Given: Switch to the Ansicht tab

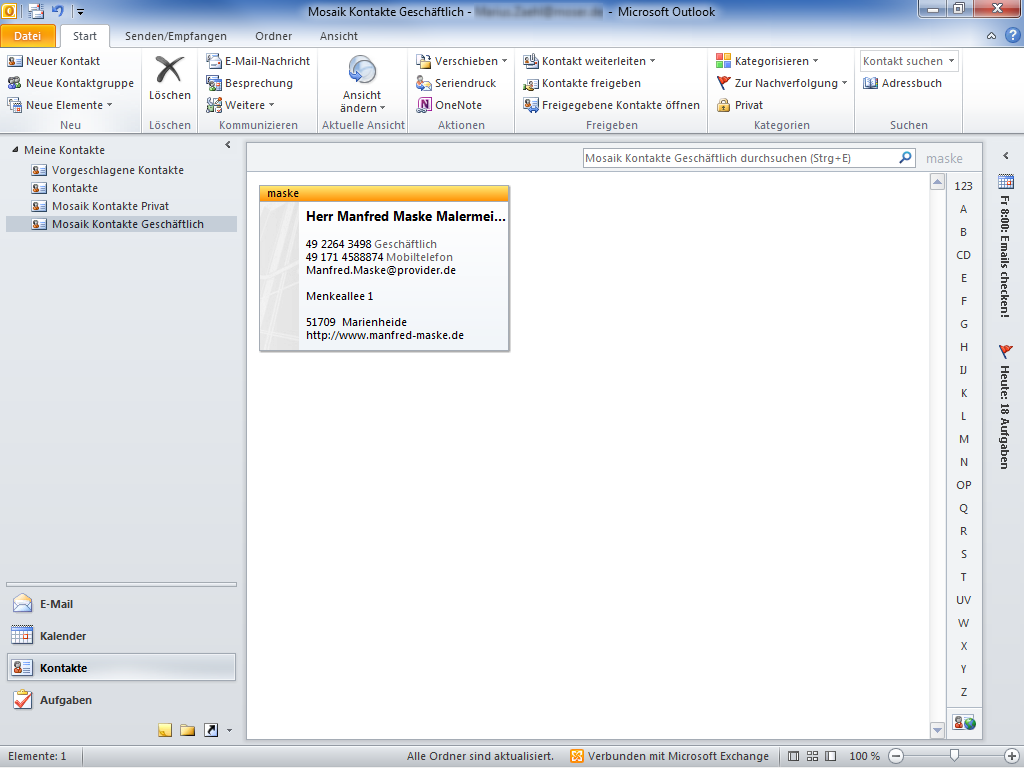Looking at the screenshot, I should (338, 36).
